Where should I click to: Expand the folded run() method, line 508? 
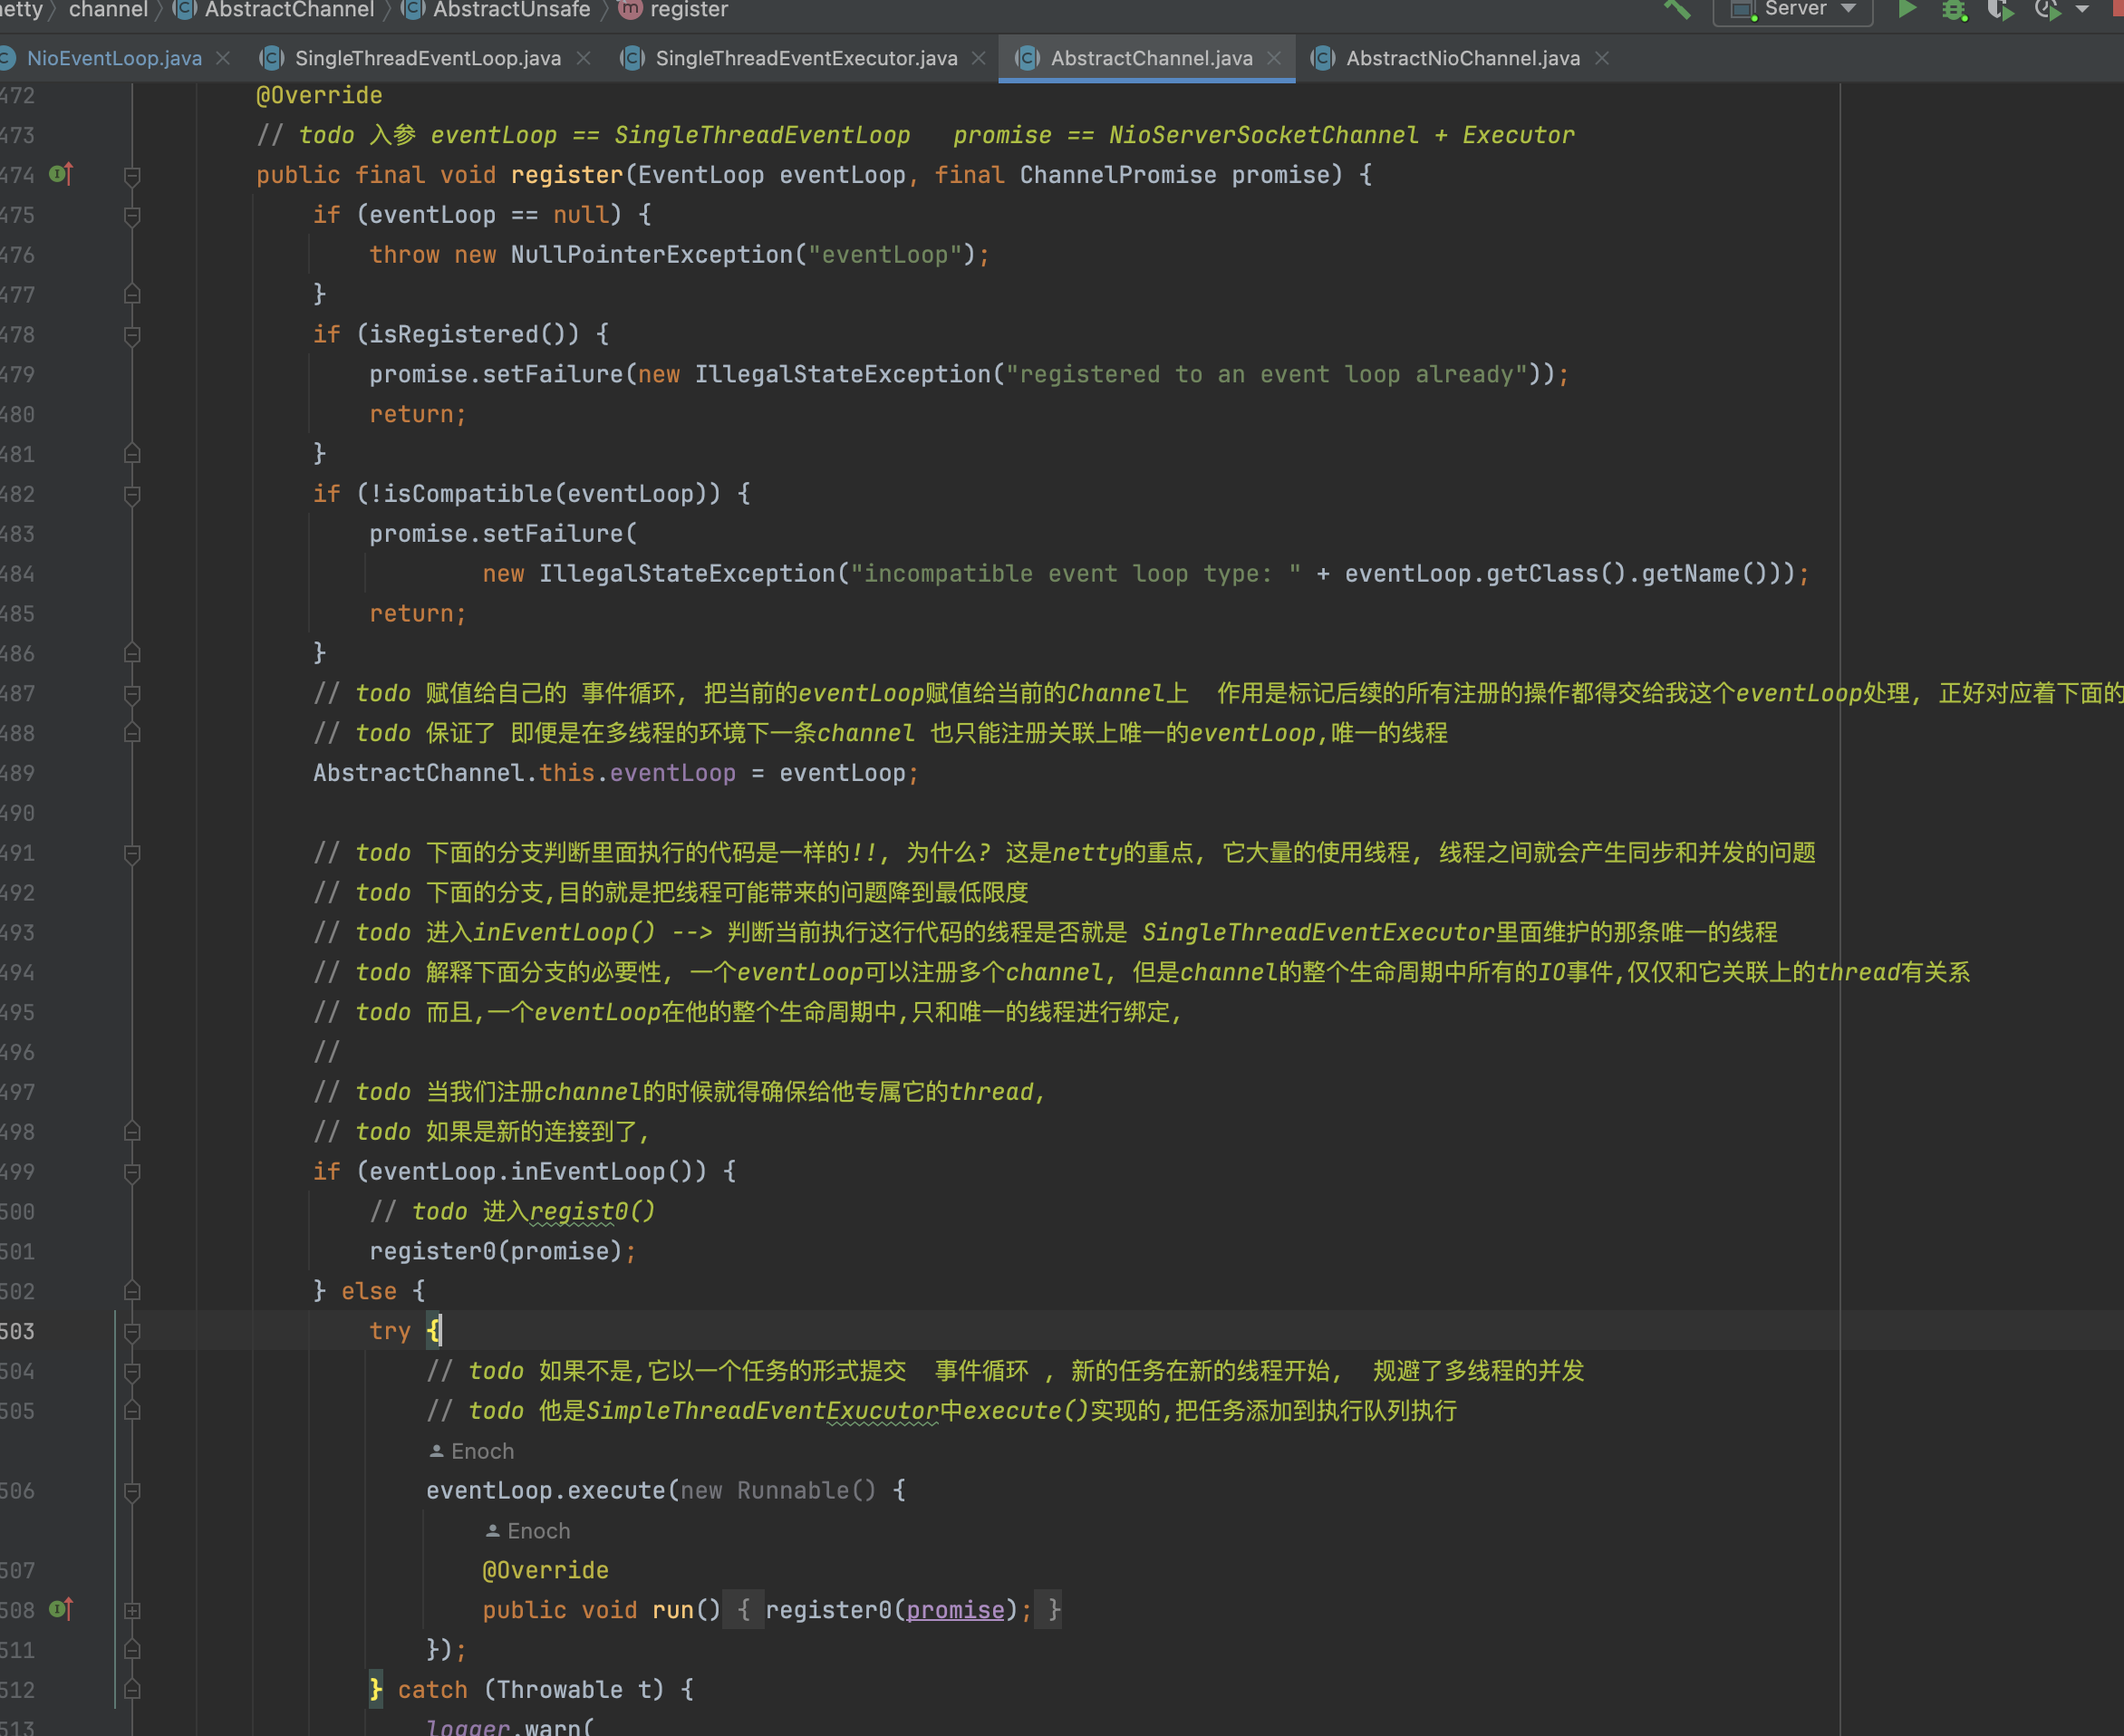pyautogui.click(x=132, y=1611)
